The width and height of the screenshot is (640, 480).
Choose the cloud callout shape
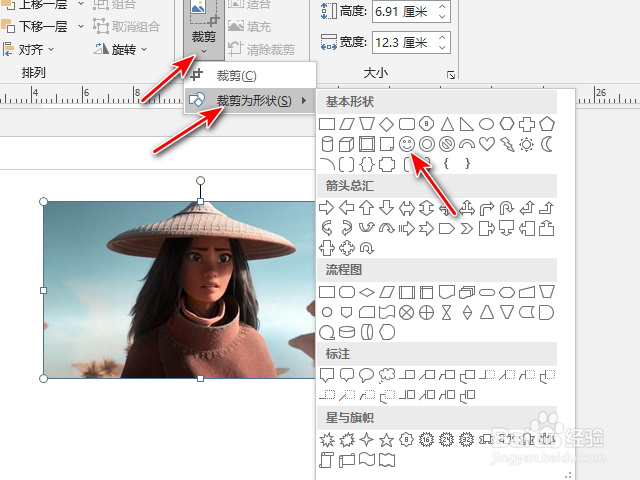387,376
